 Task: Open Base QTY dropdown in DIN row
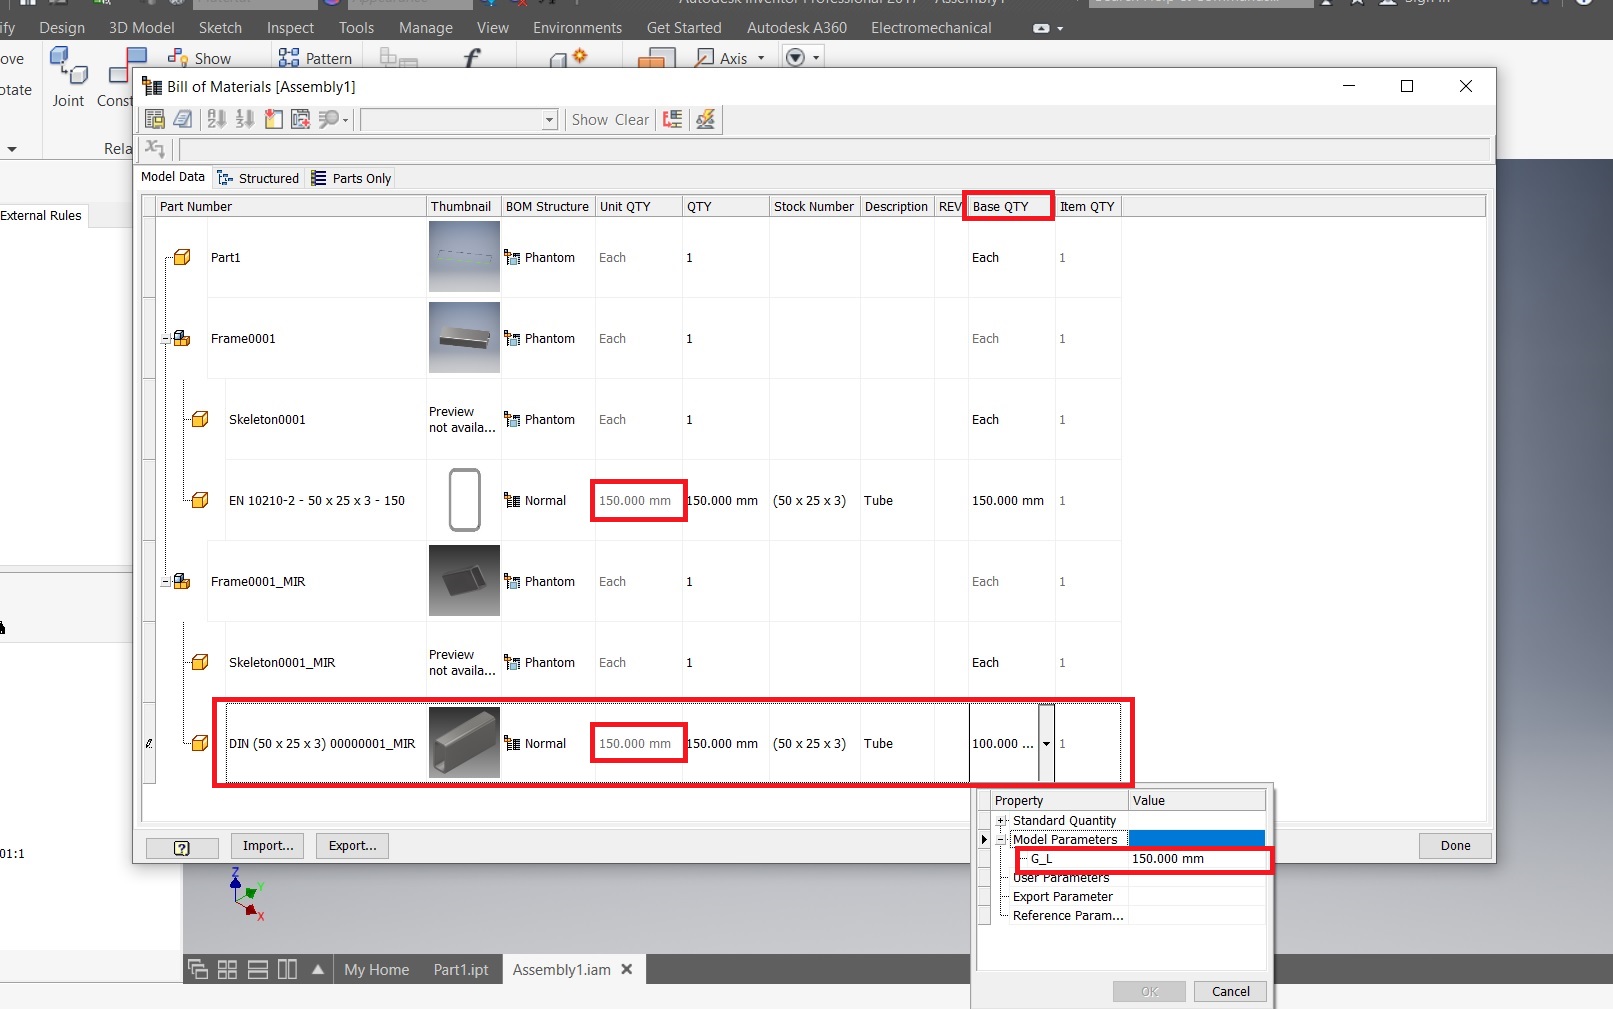click(x=1046, y=743)
